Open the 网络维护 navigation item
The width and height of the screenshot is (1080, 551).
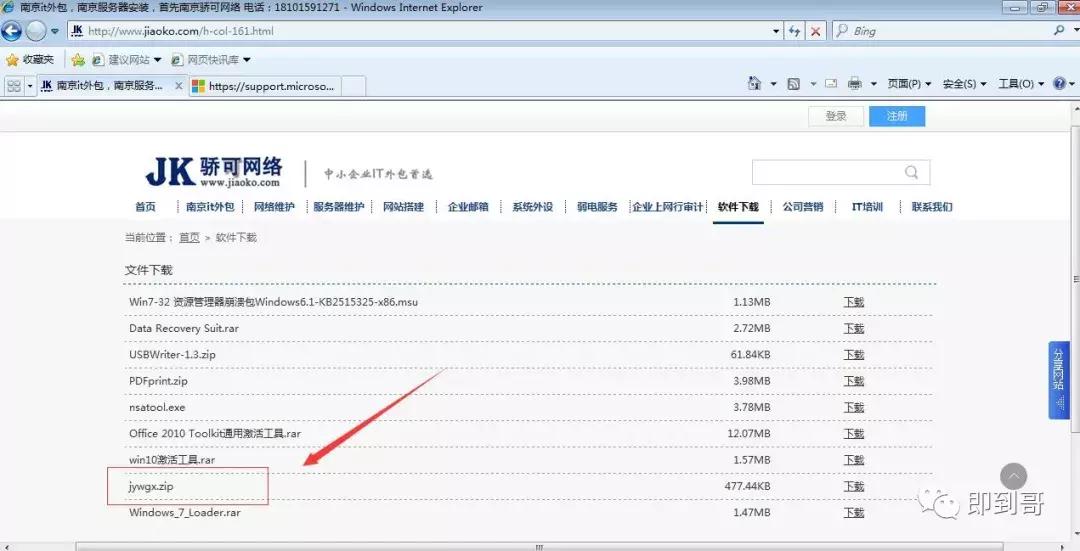pyautogui.click(x=274, y=207)
